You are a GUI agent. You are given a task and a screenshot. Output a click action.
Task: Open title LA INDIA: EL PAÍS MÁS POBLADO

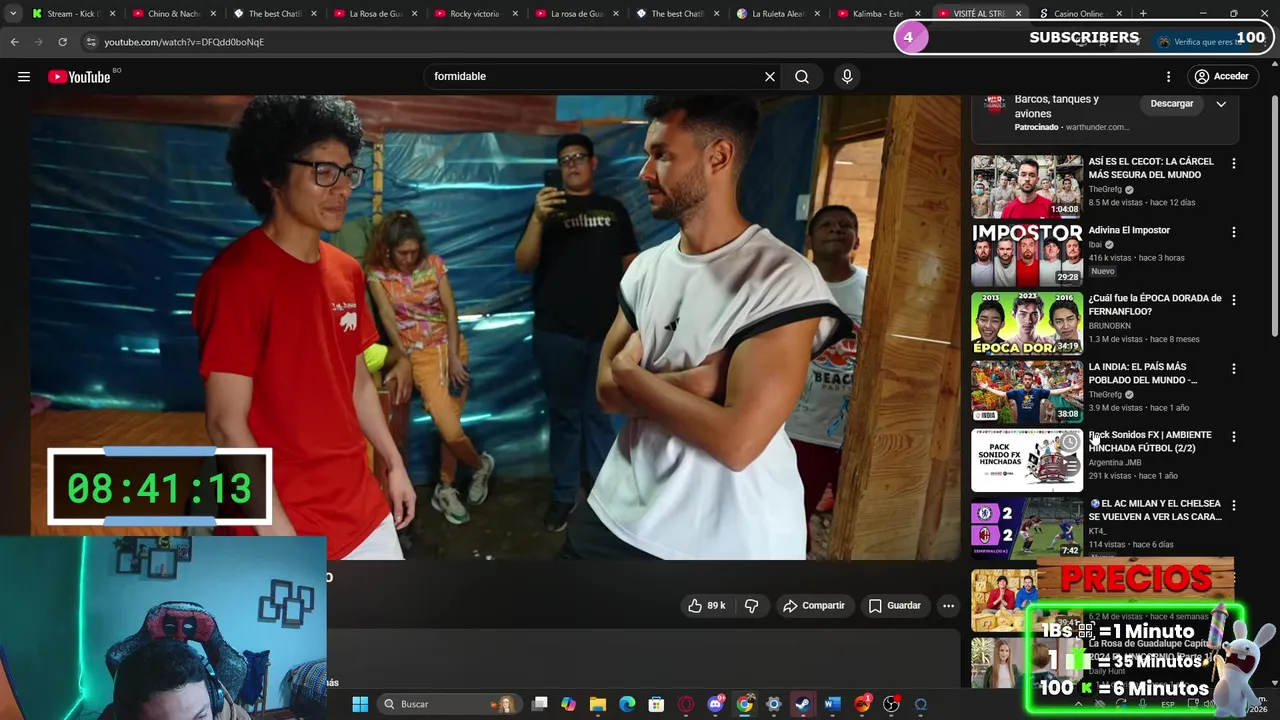pos(1142,373)
